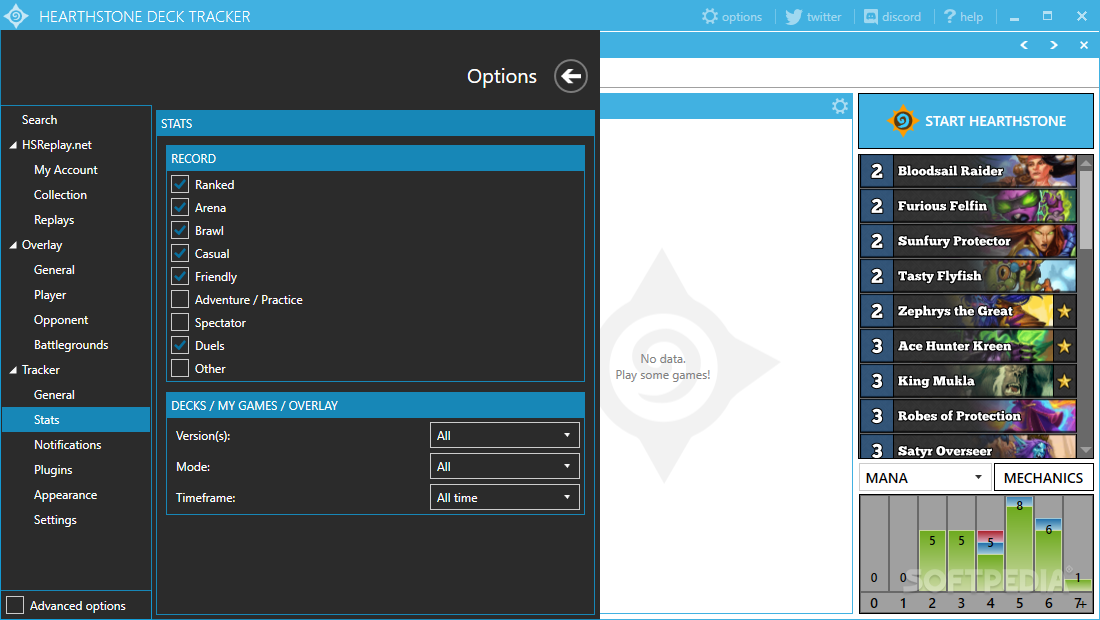Click the back arrow in Options
The height and width of the screenshot is (620, 1100).
[570, 76]
